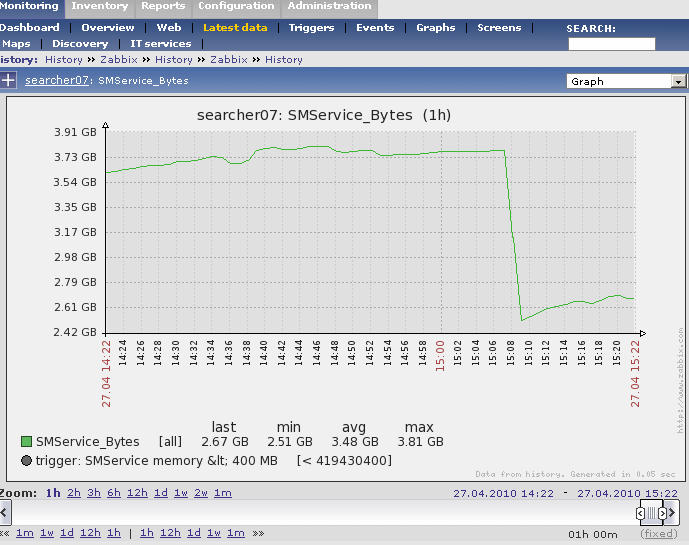Click the plus icon beside searcher07
The image size is (689, 545).
click(9, 80)
